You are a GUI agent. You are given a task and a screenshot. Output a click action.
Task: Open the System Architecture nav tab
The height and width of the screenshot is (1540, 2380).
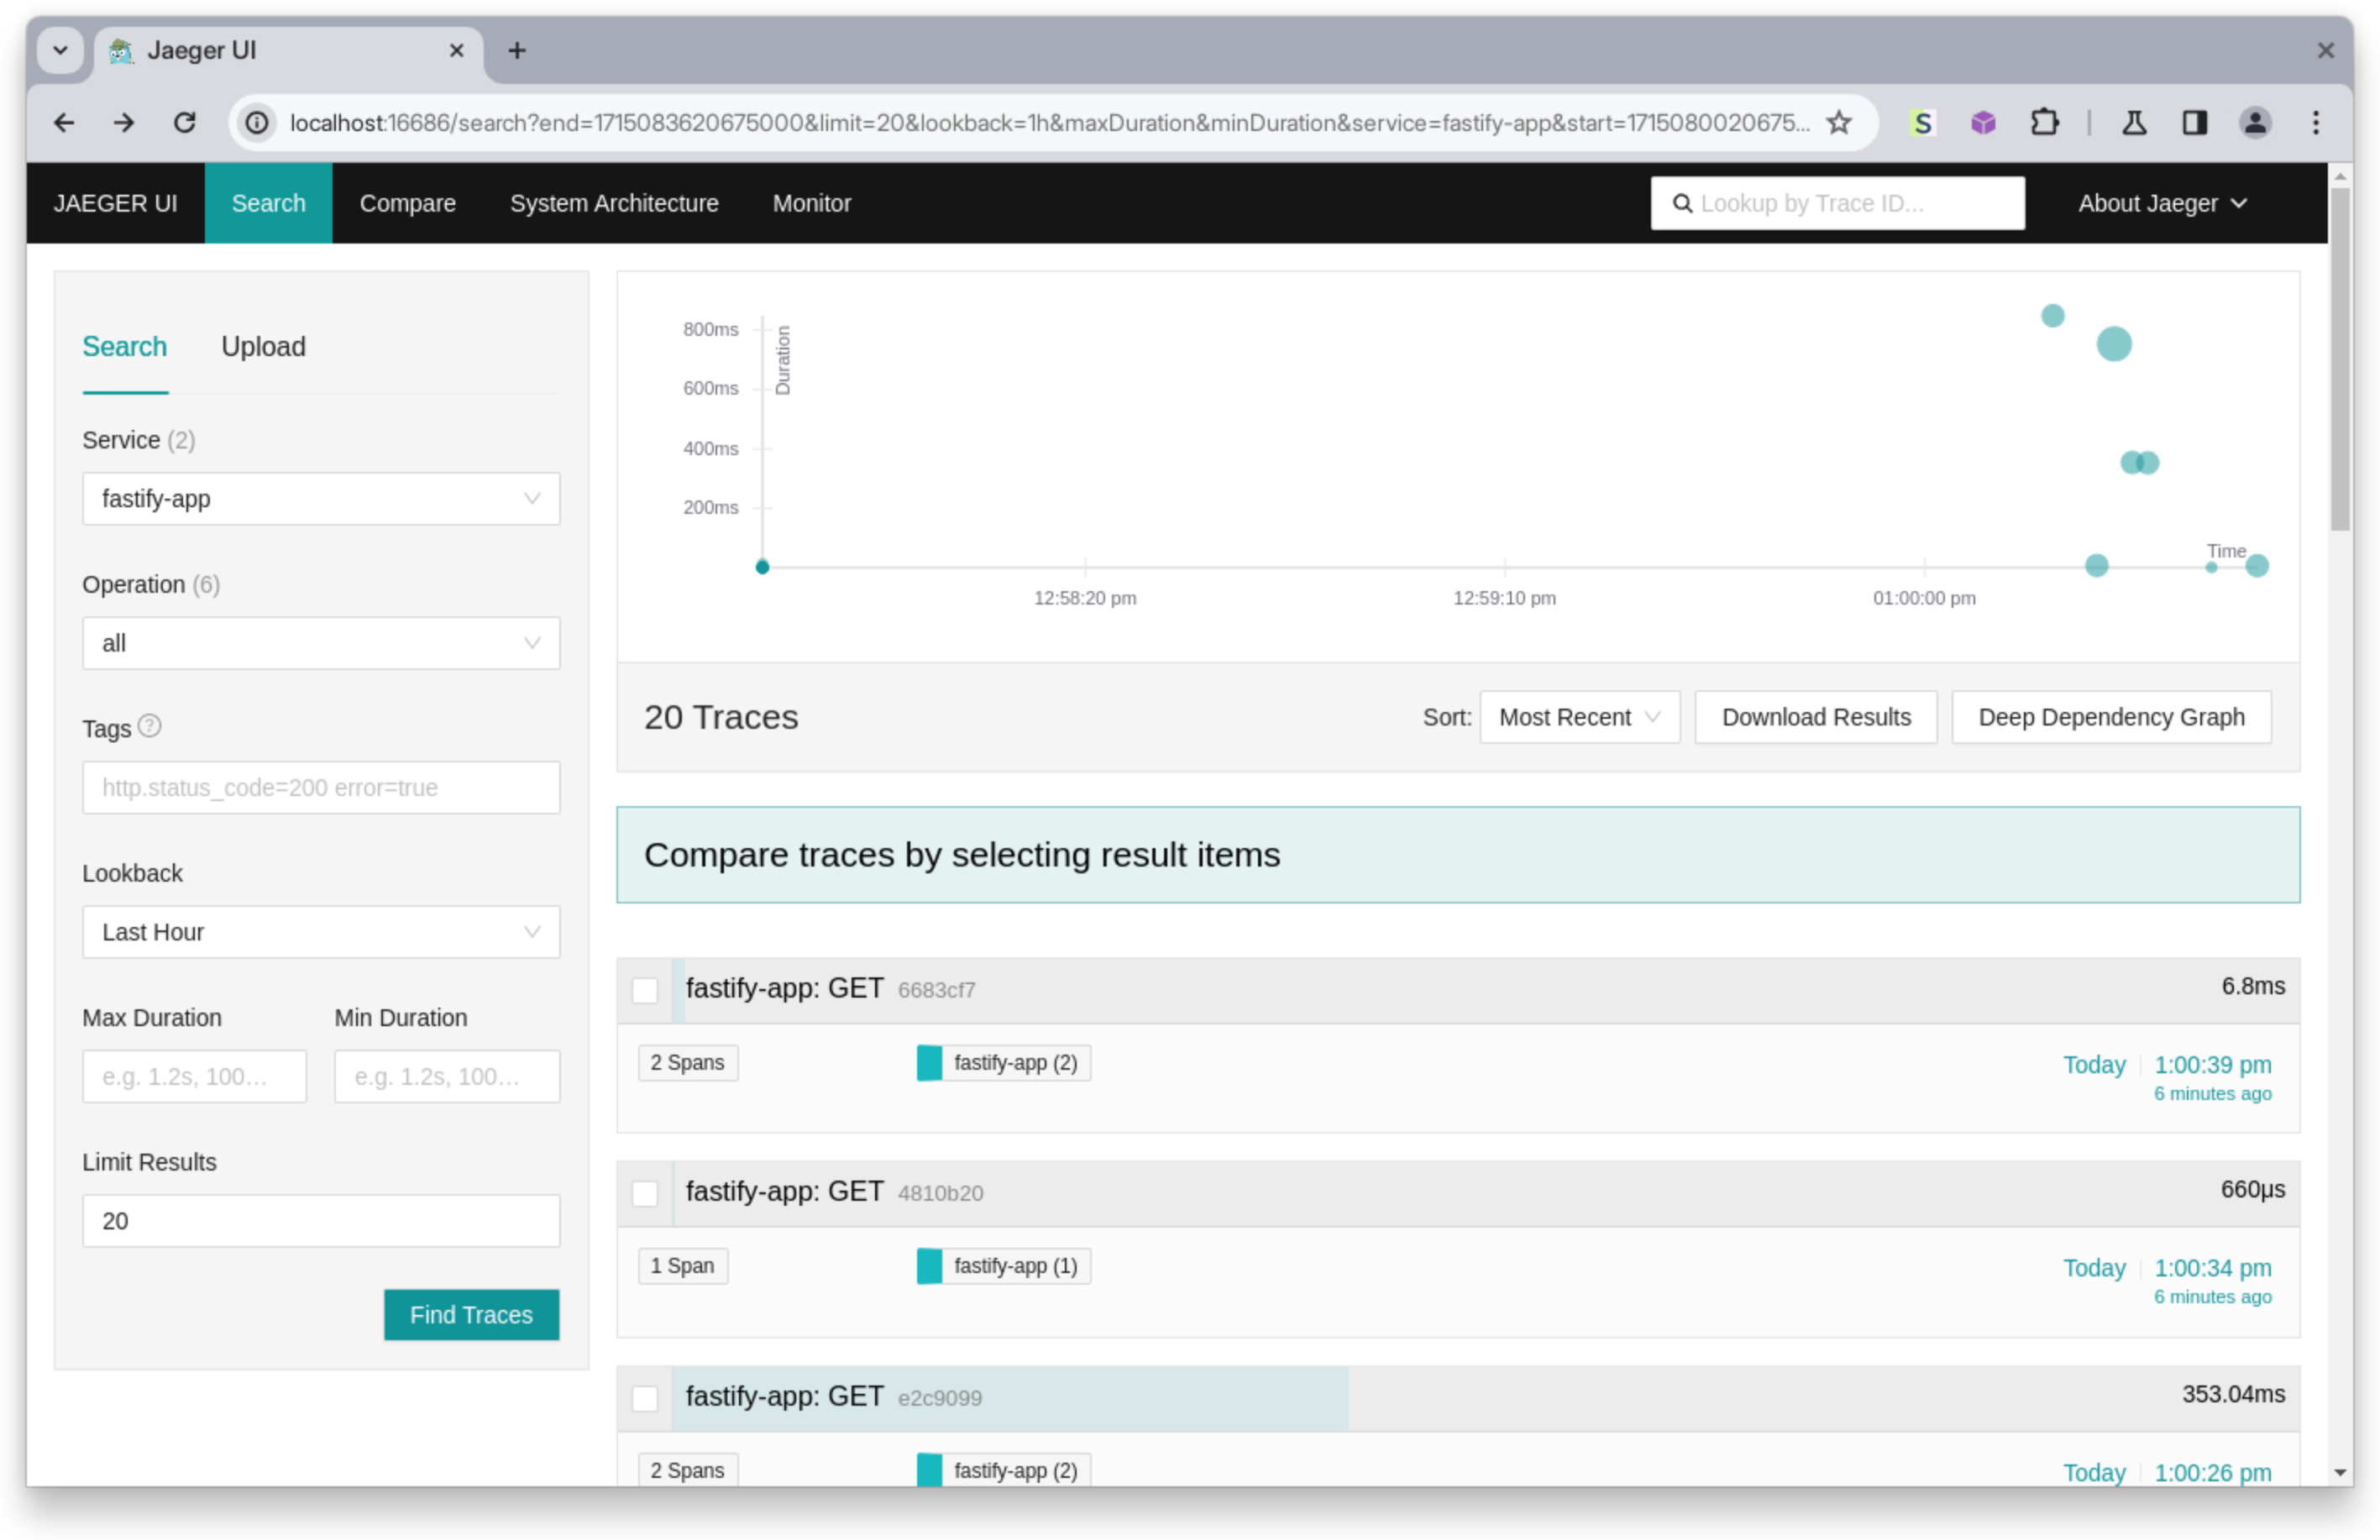(x=614, y=203)
